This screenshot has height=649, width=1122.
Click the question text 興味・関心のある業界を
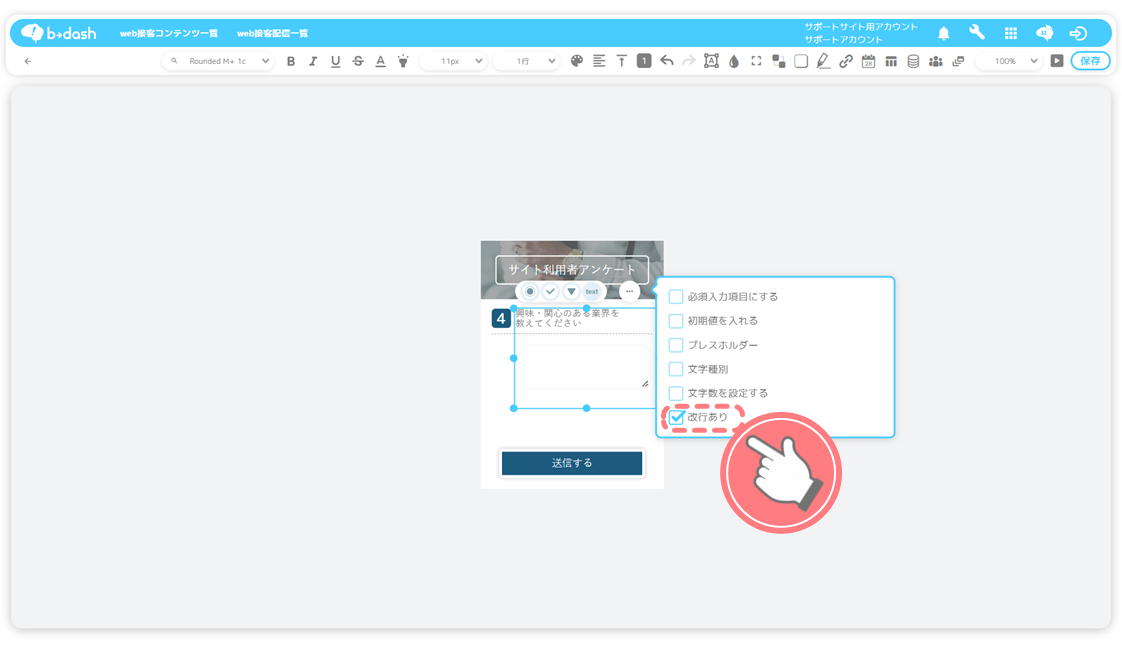pyautogui.click(x=567, y=313)
